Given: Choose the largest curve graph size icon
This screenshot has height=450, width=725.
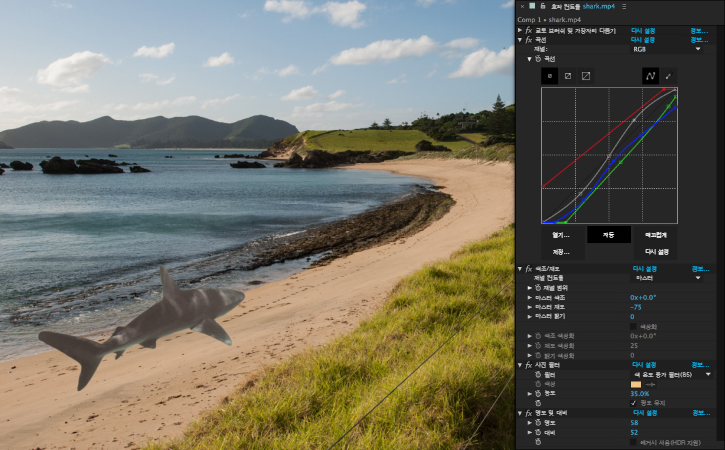Looking at the screenshot, I should 586,75.
